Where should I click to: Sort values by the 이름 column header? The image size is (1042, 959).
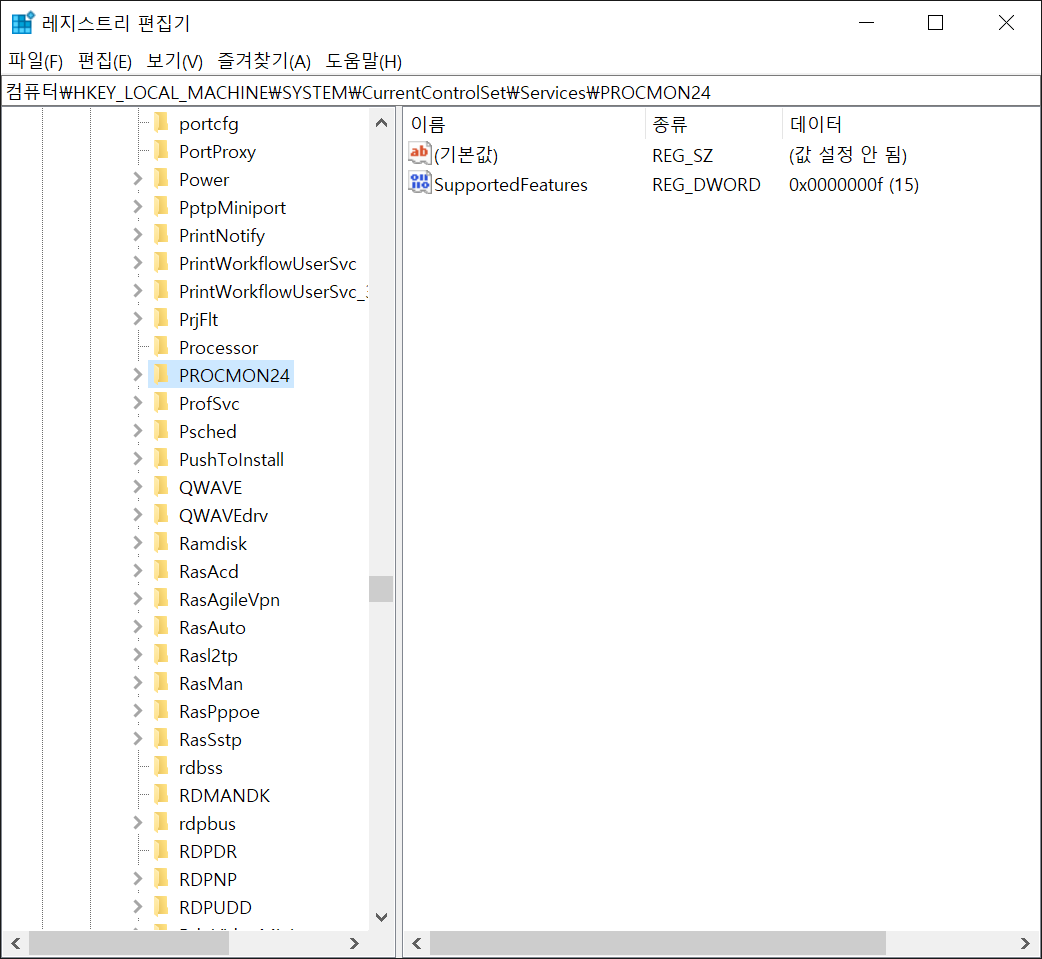pos(524,124)
